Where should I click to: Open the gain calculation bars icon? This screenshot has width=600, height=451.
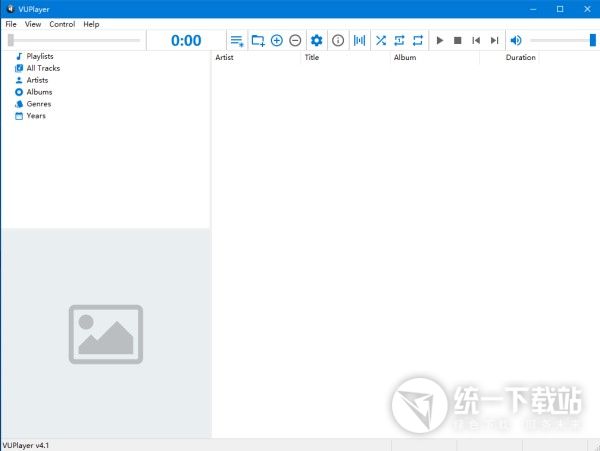pyautogui.click(x=360, y=40)
